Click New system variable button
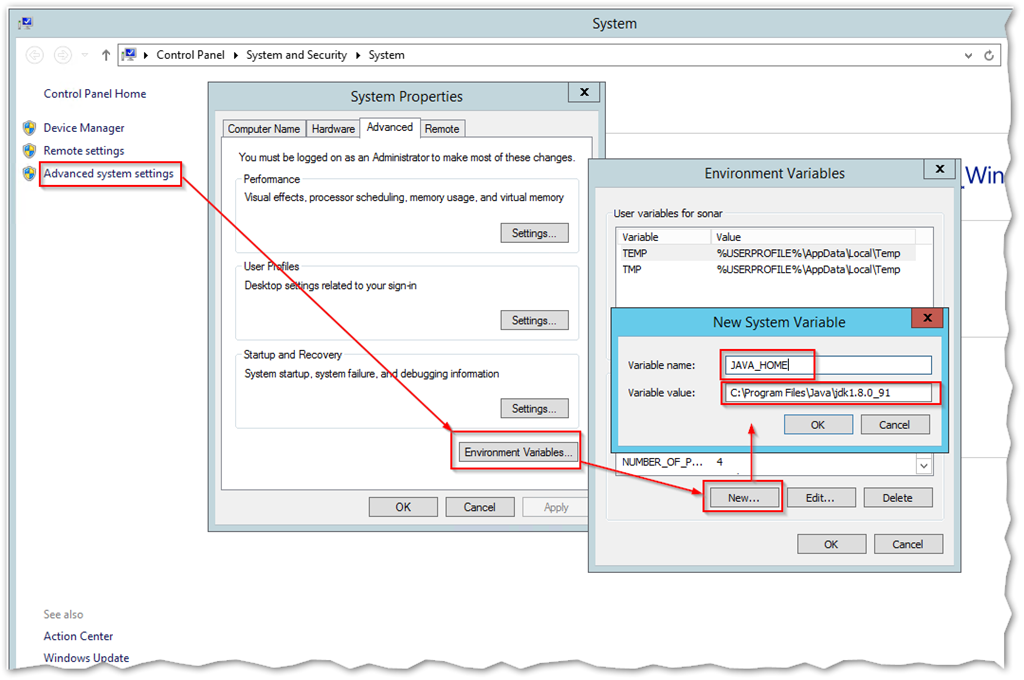Viewport: 1024px width, 680px height. tap(743, 497)
